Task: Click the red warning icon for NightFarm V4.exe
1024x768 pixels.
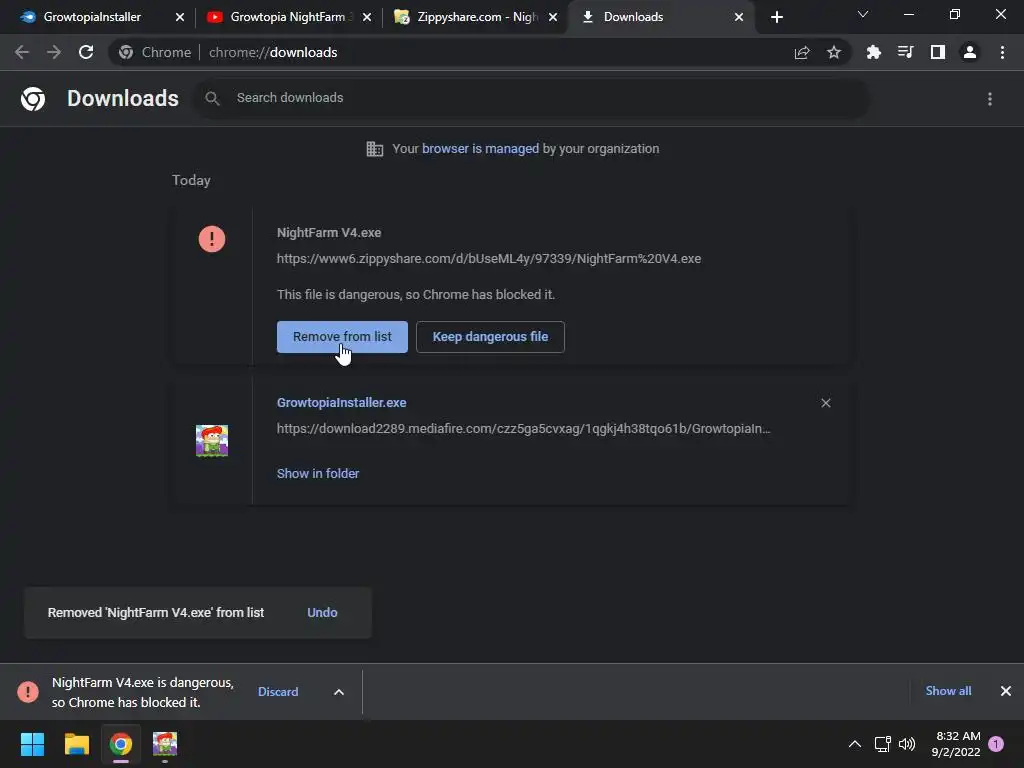Action: 212,239
